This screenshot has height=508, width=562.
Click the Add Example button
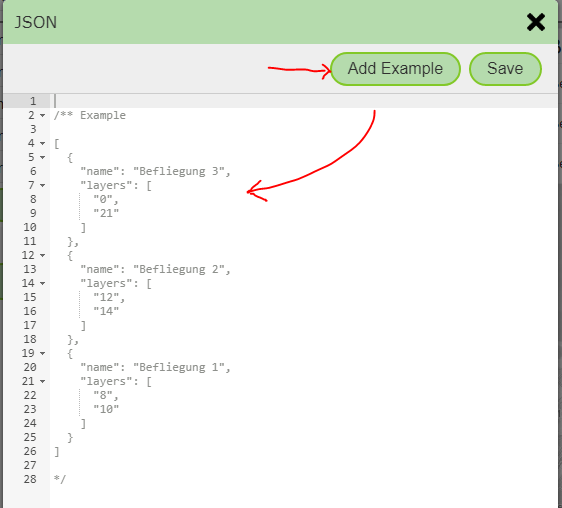point(395,69)
